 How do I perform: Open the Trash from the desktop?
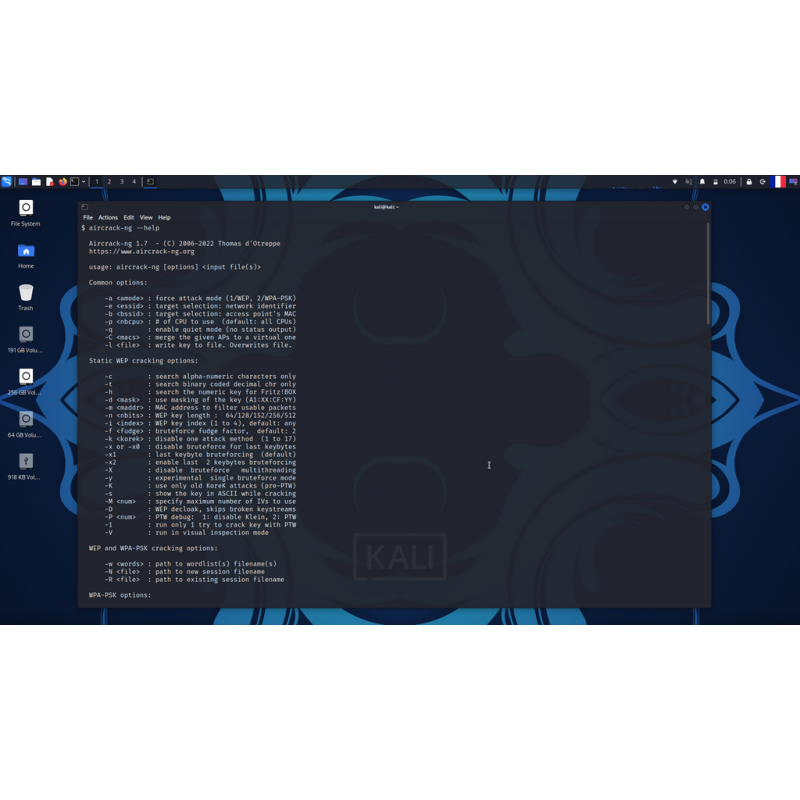pos(25,293)
